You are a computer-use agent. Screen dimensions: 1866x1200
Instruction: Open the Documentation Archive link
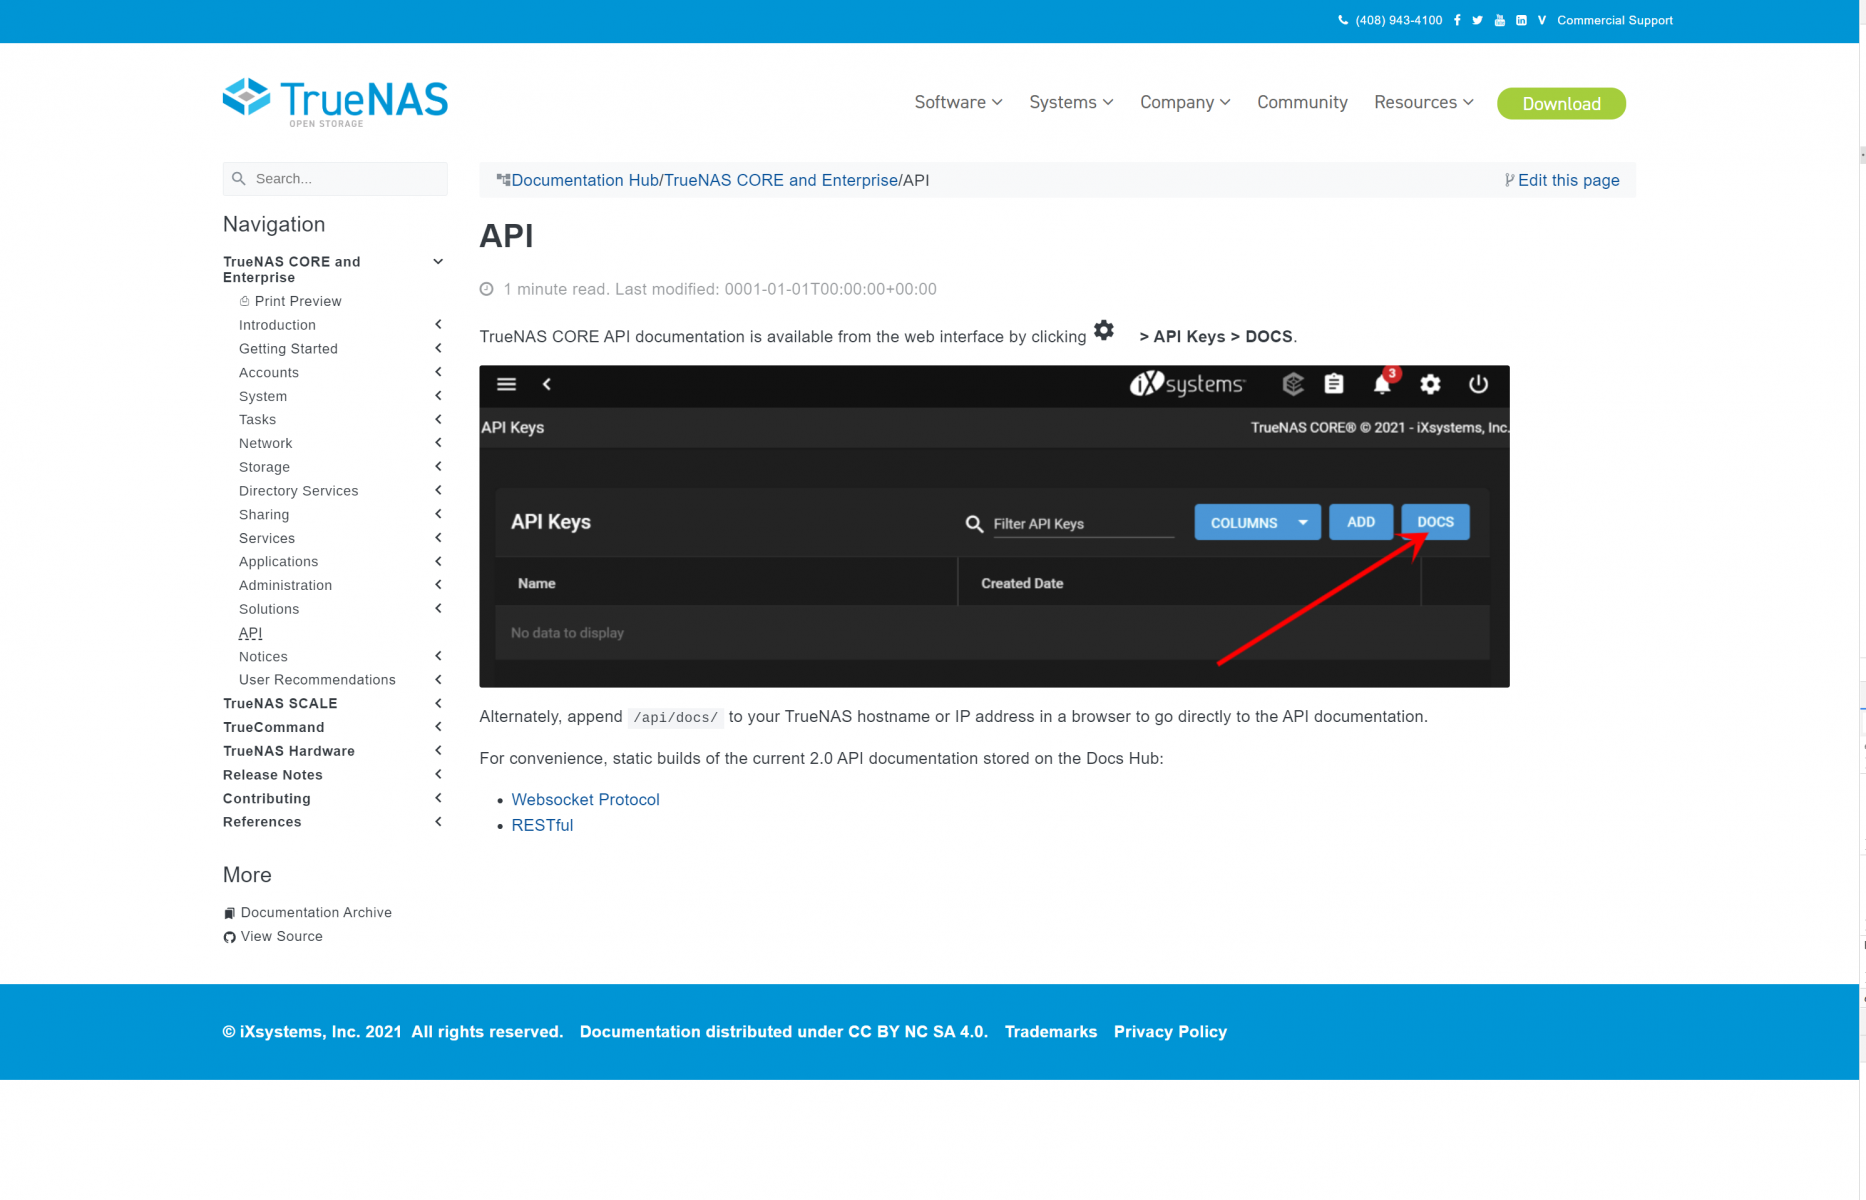316,912
